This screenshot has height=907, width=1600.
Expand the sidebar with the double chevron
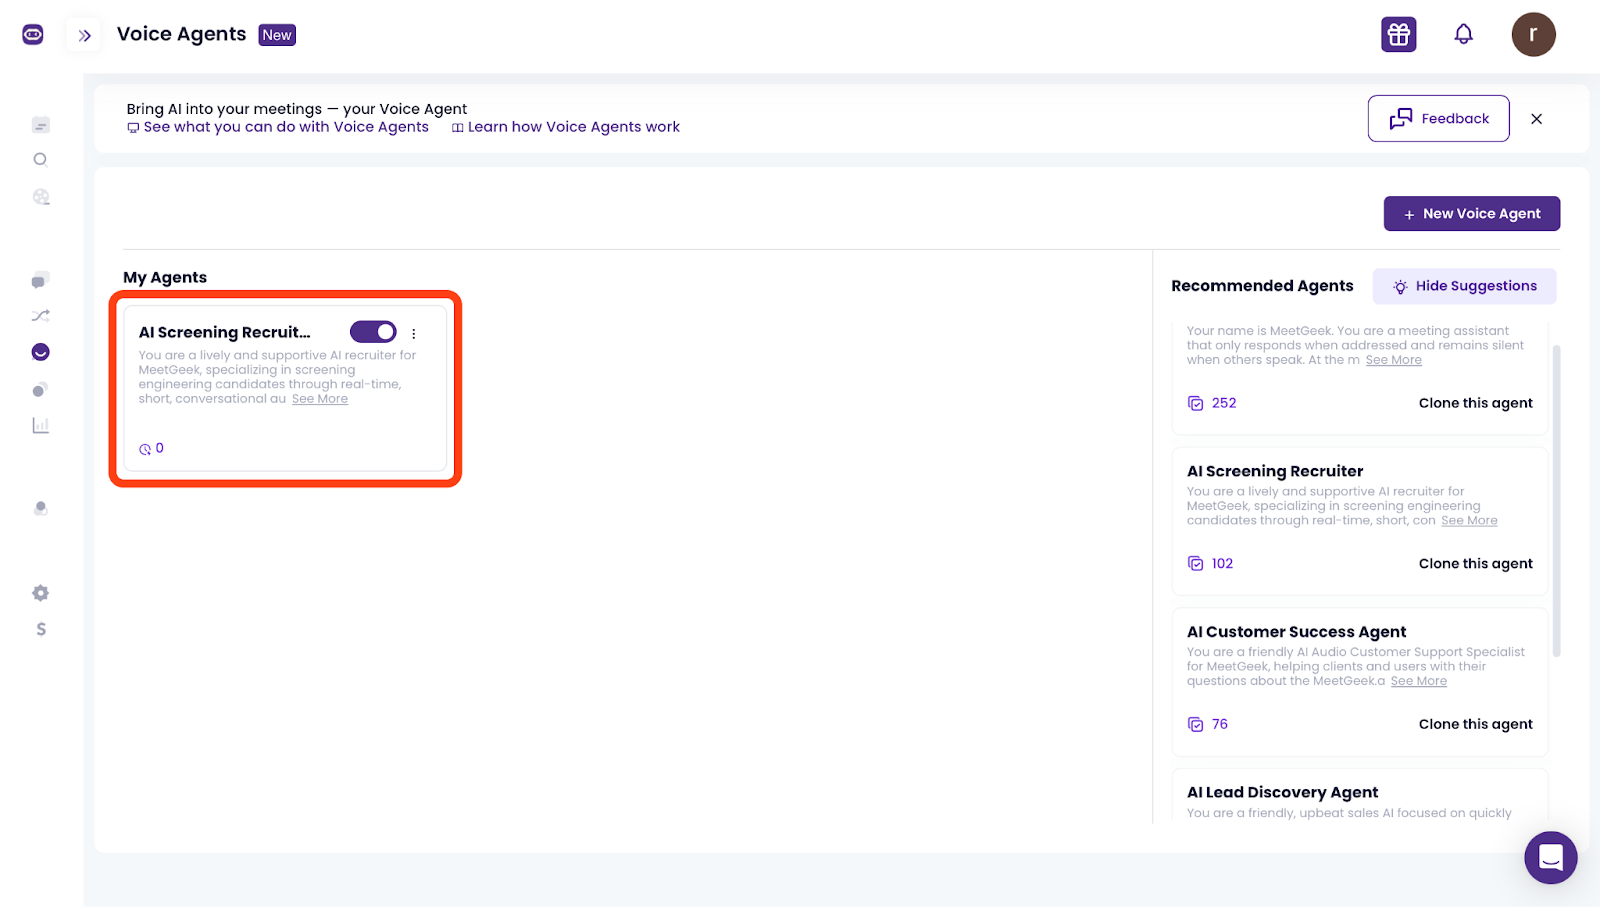point(84,34)
